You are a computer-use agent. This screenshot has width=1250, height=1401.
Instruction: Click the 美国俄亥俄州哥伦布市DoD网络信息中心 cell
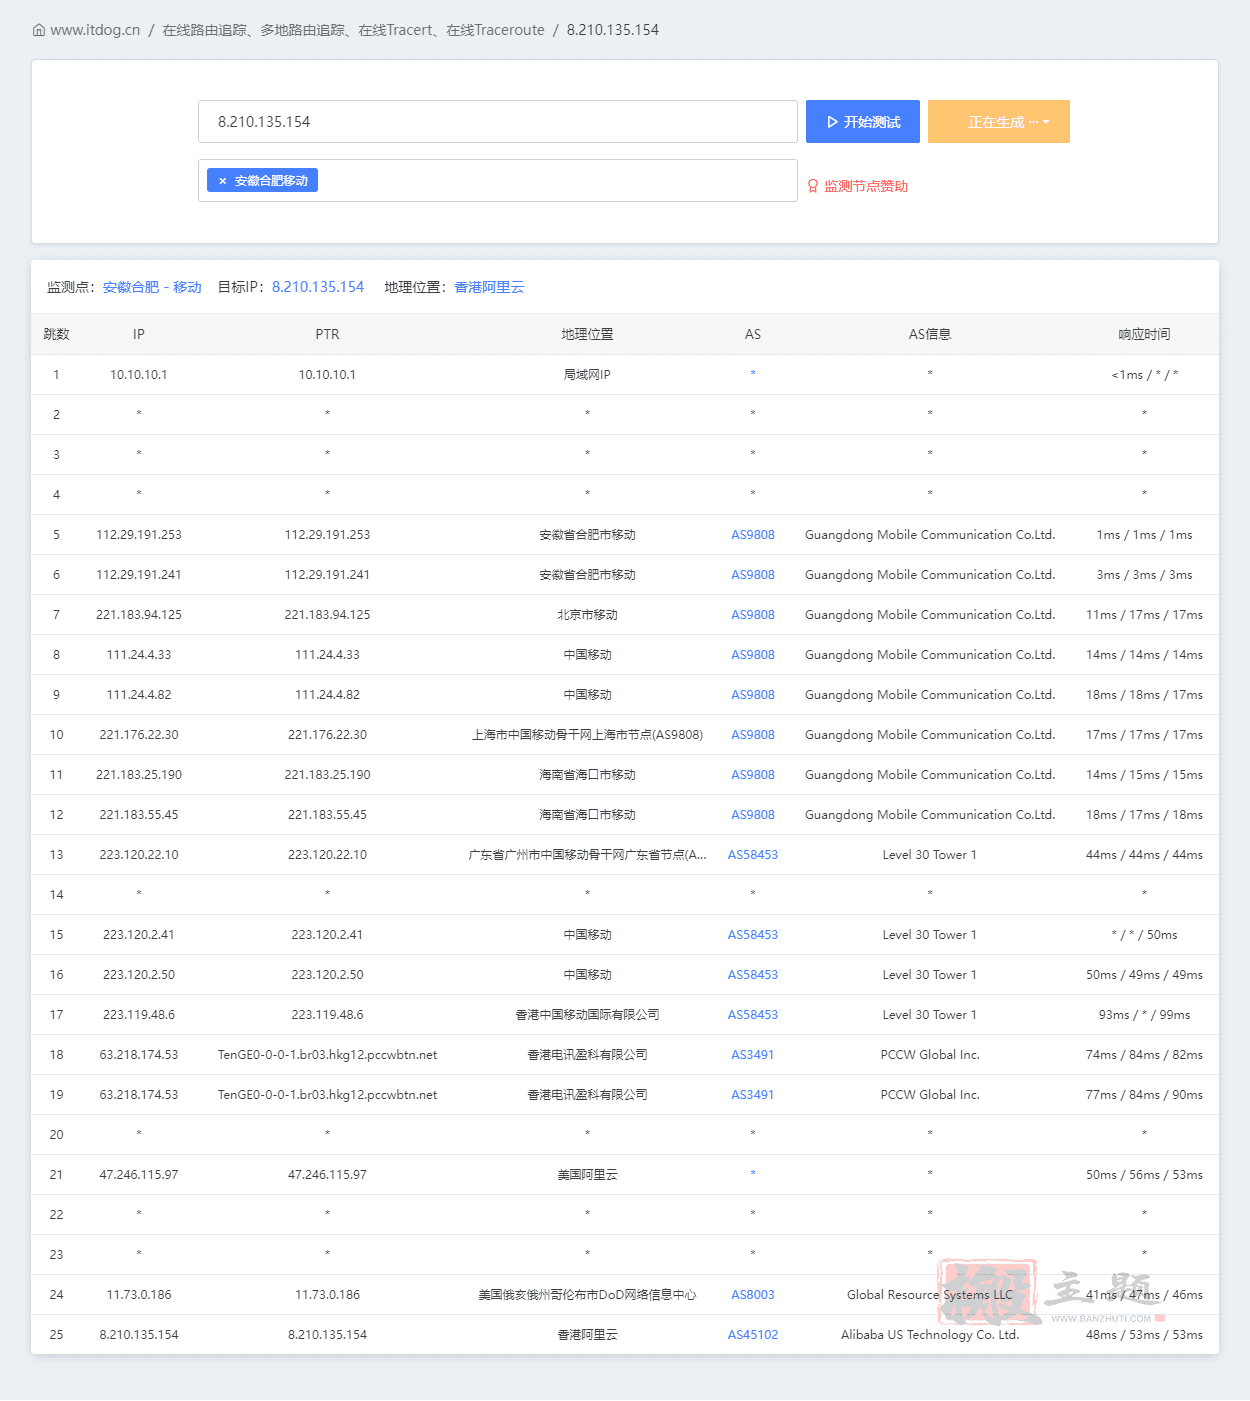point(587,1295)
